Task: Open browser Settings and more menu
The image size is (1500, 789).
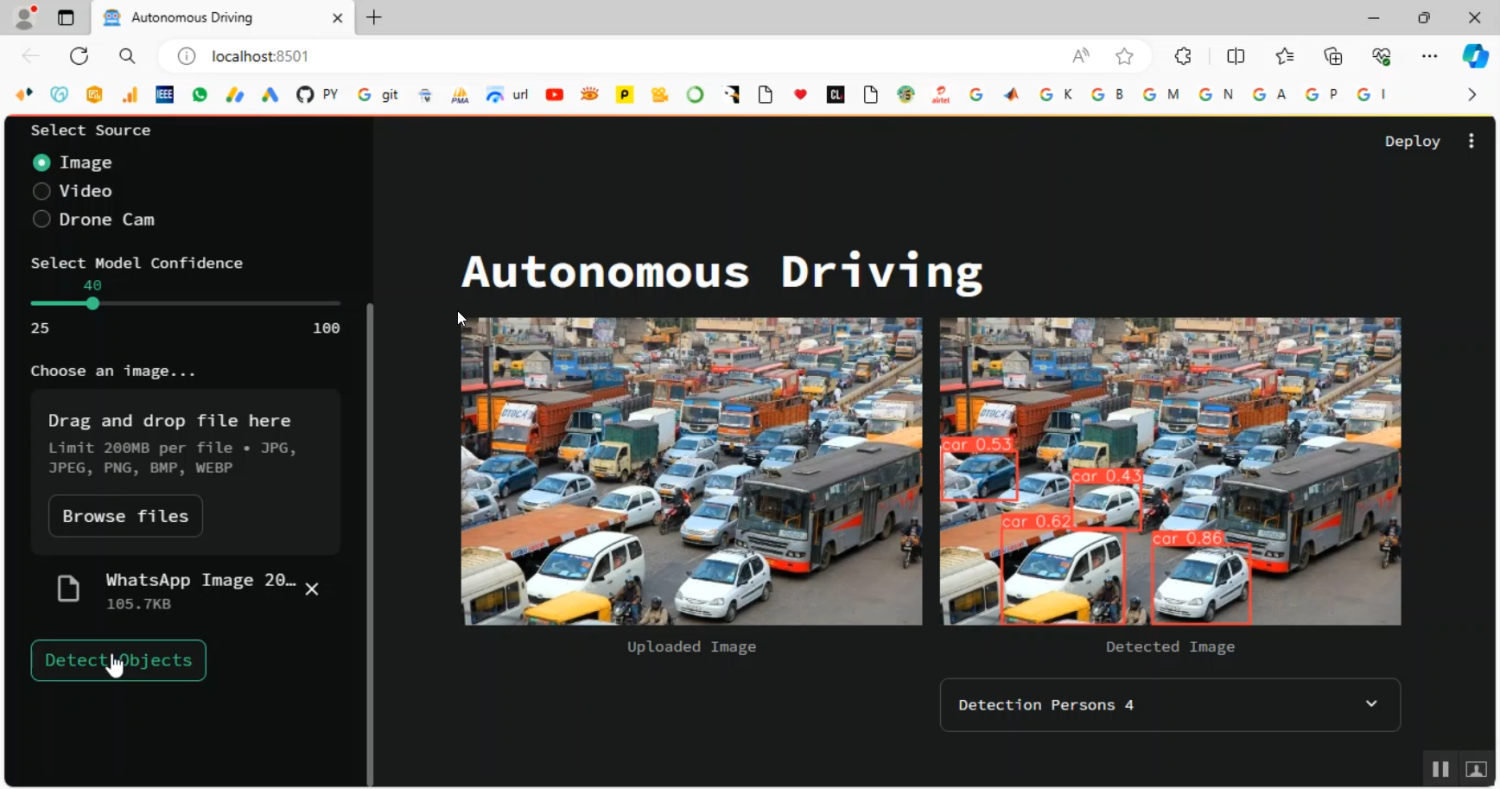Action: click(1429, 56)
